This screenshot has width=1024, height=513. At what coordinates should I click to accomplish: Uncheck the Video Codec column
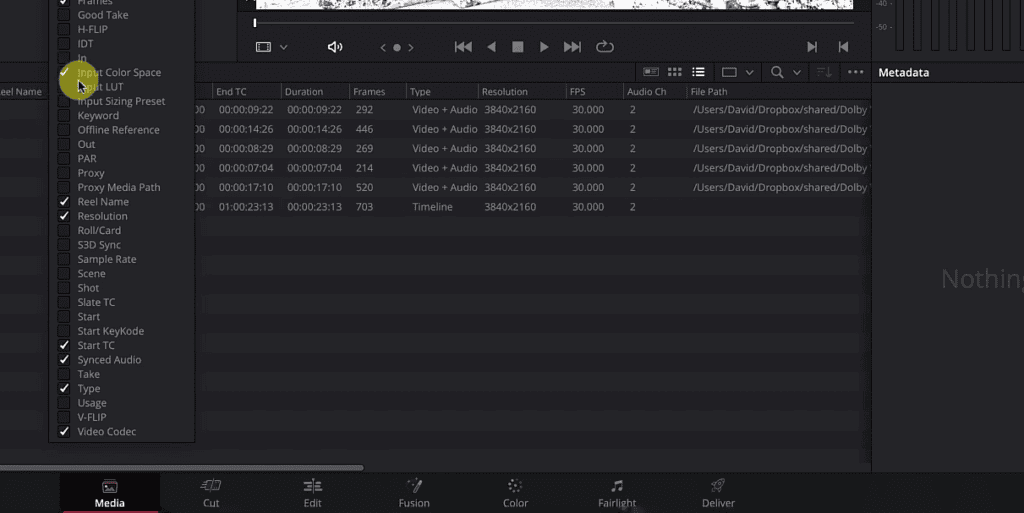pos(64,431)
